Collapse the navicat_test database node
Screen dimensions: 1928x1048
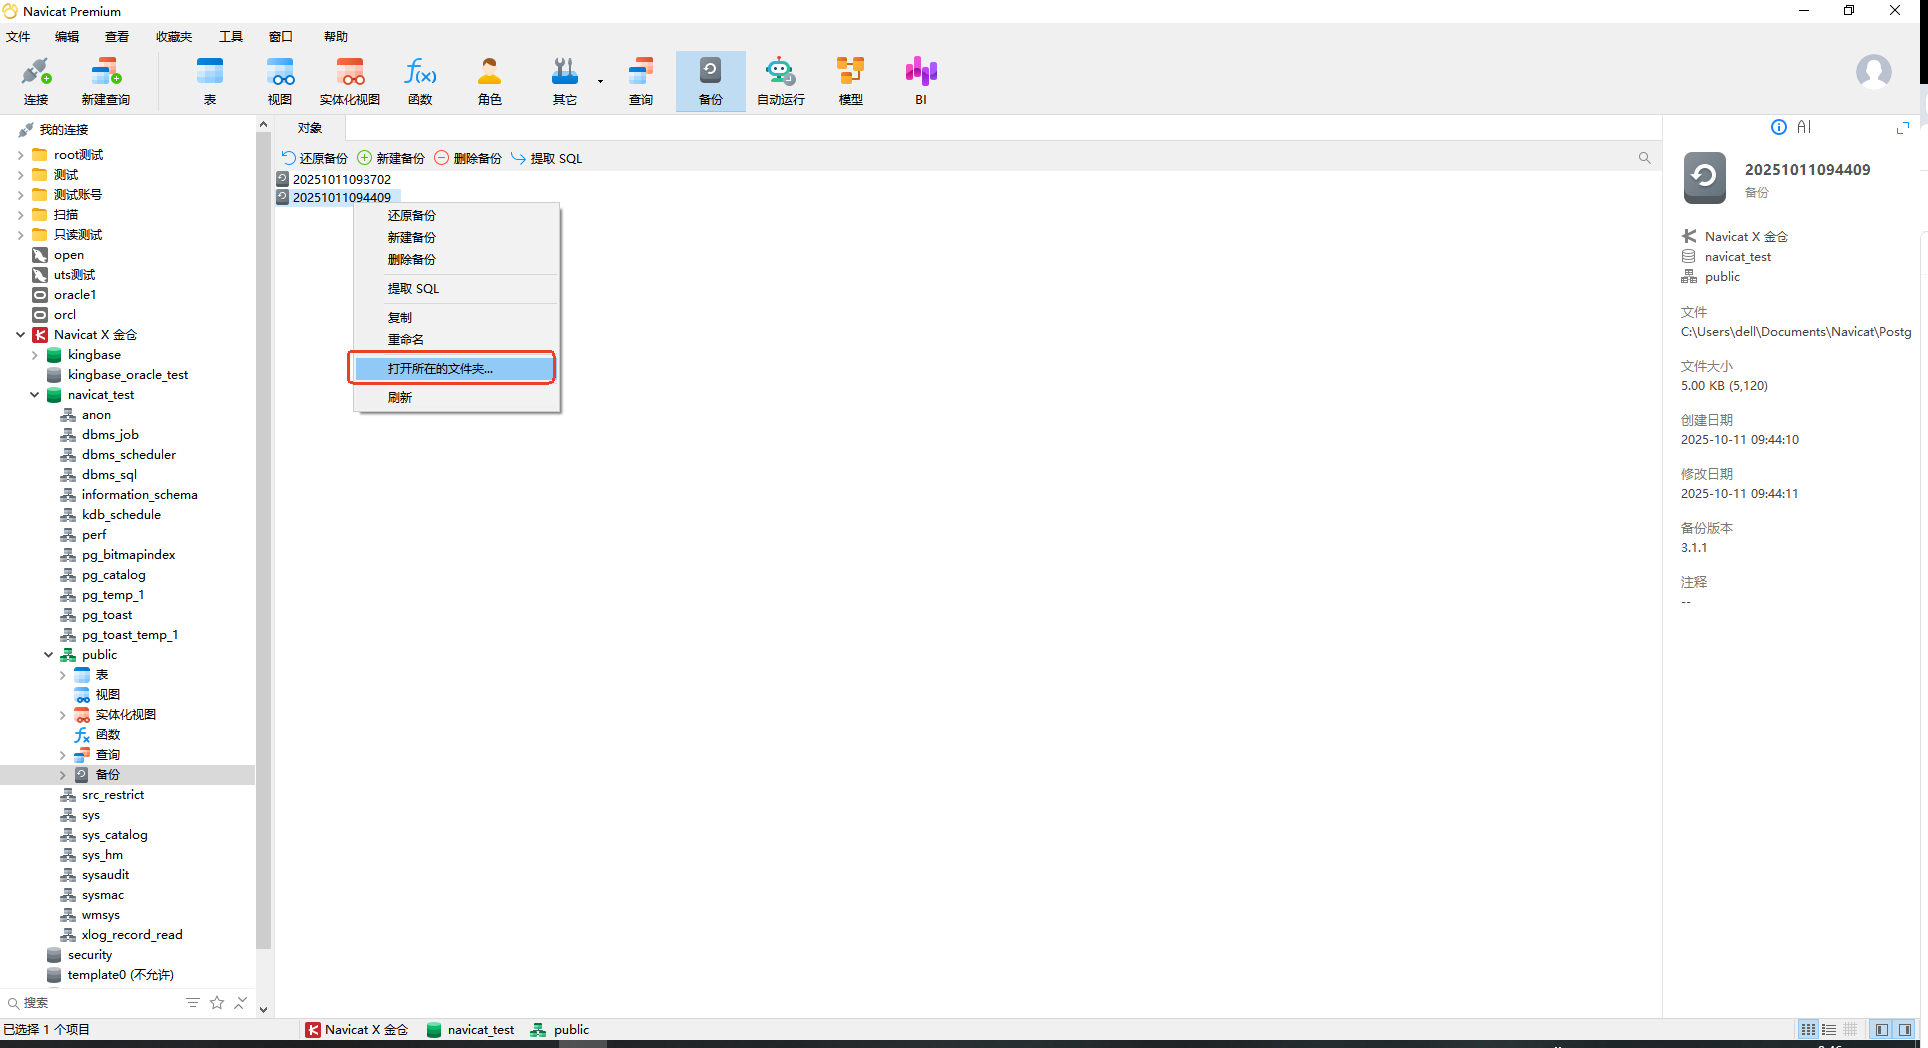35,395
